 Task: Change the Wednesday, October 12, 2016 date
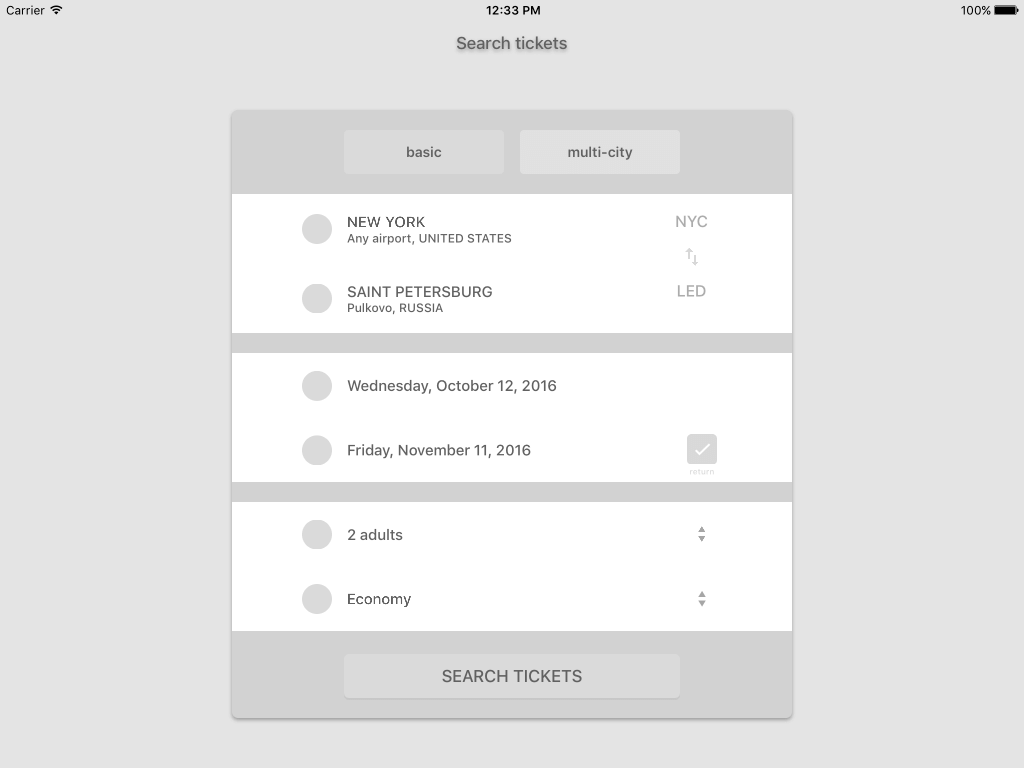tap(452, 386)
